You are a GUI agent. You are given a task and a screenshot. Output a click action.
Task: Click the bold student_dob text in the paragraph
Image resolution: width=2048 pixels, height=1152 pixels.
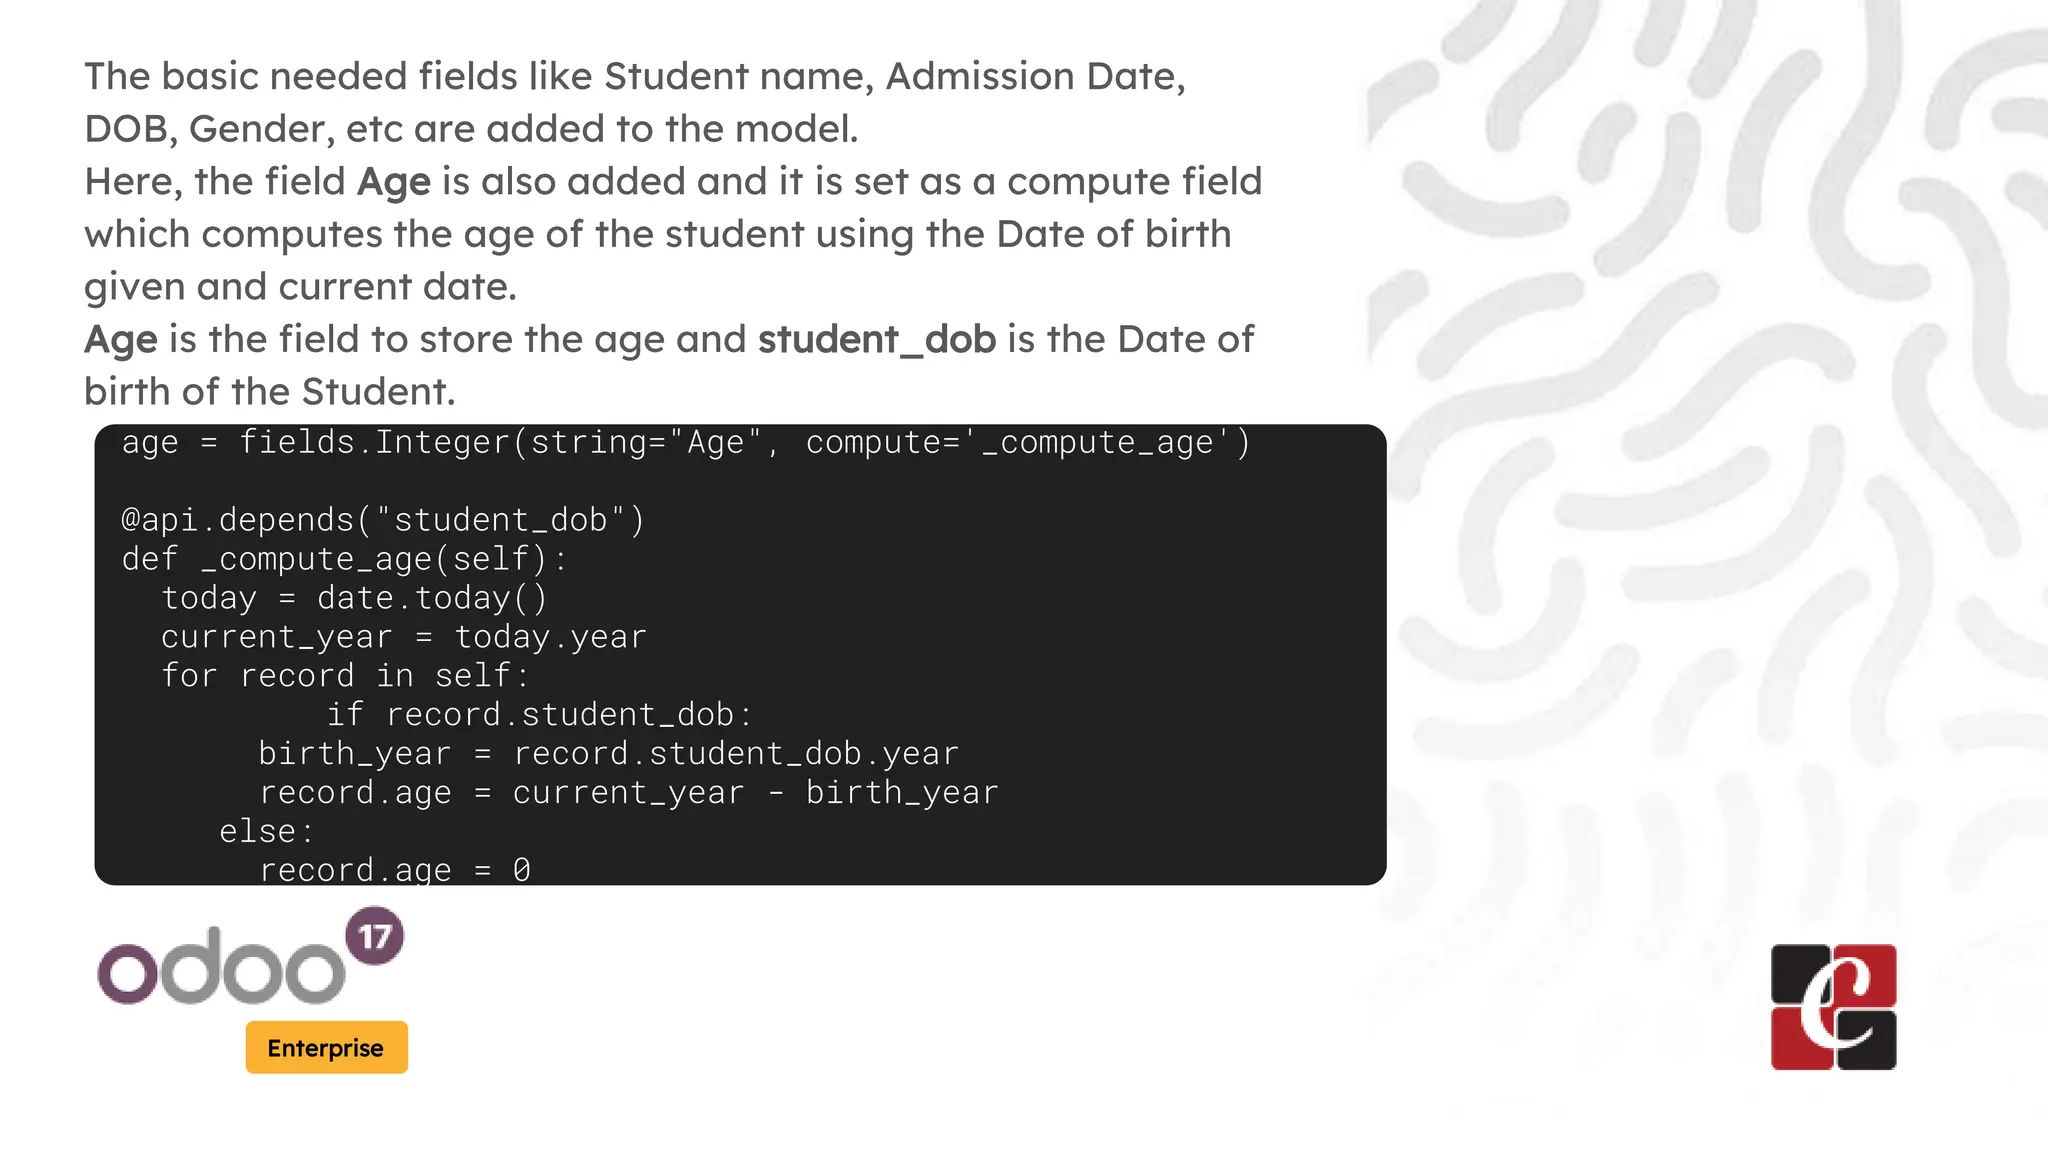point(876,340)
